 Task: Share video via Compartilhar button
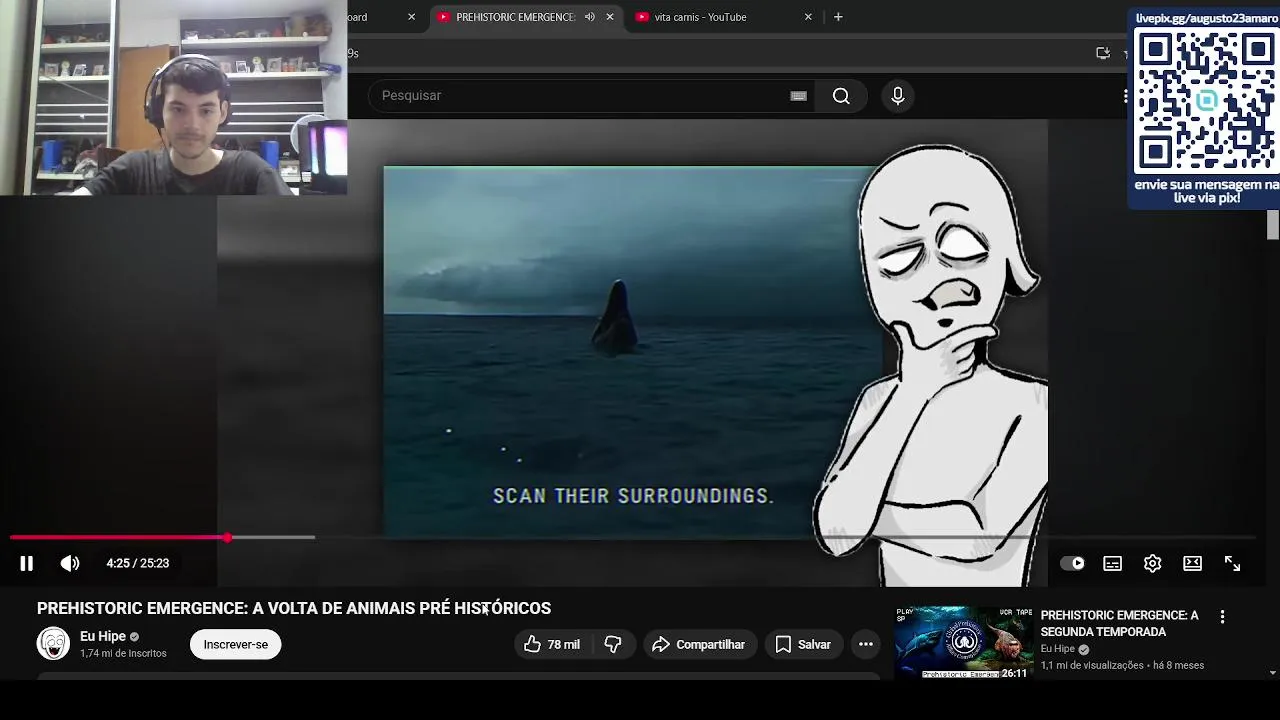[699, 645]
